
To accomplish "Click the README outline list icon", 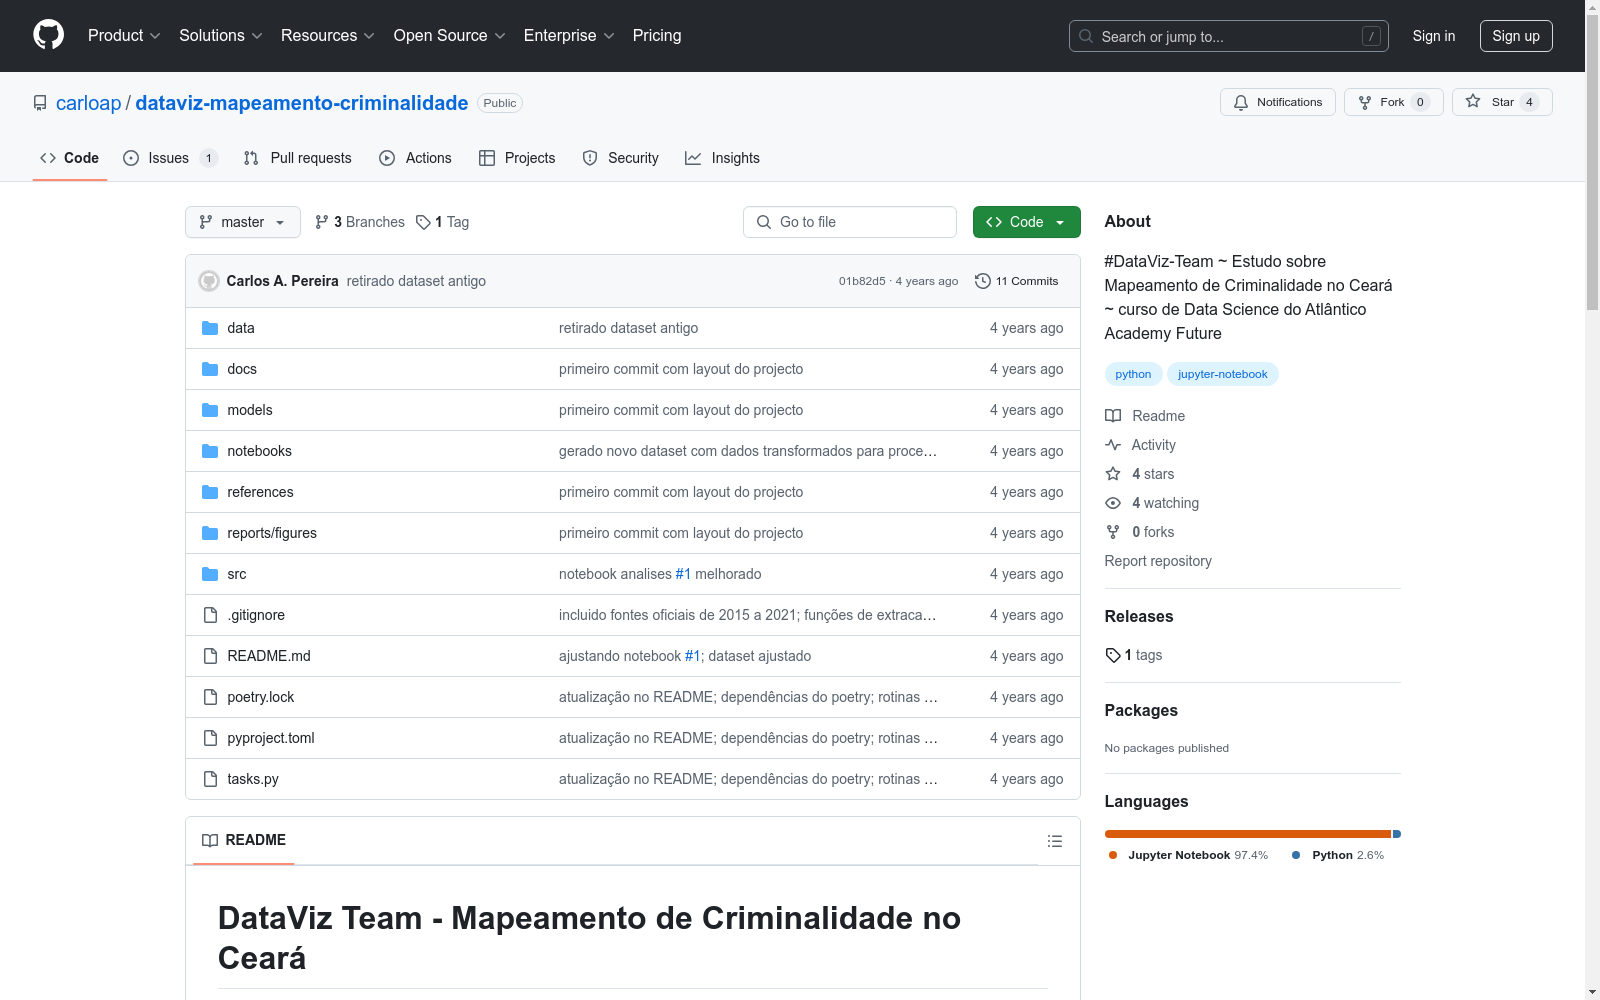I will pos(1054,841).
